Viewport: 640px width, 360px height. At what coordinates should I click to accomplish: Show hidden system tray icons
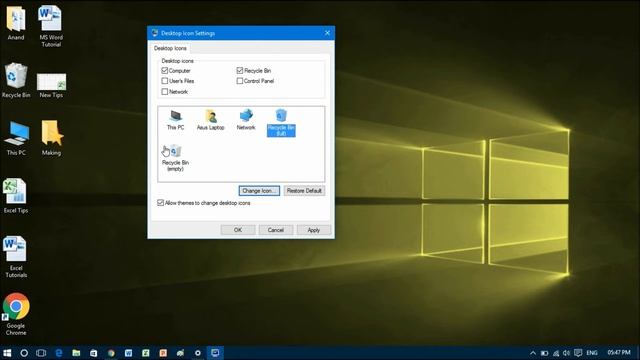[533, 353]
